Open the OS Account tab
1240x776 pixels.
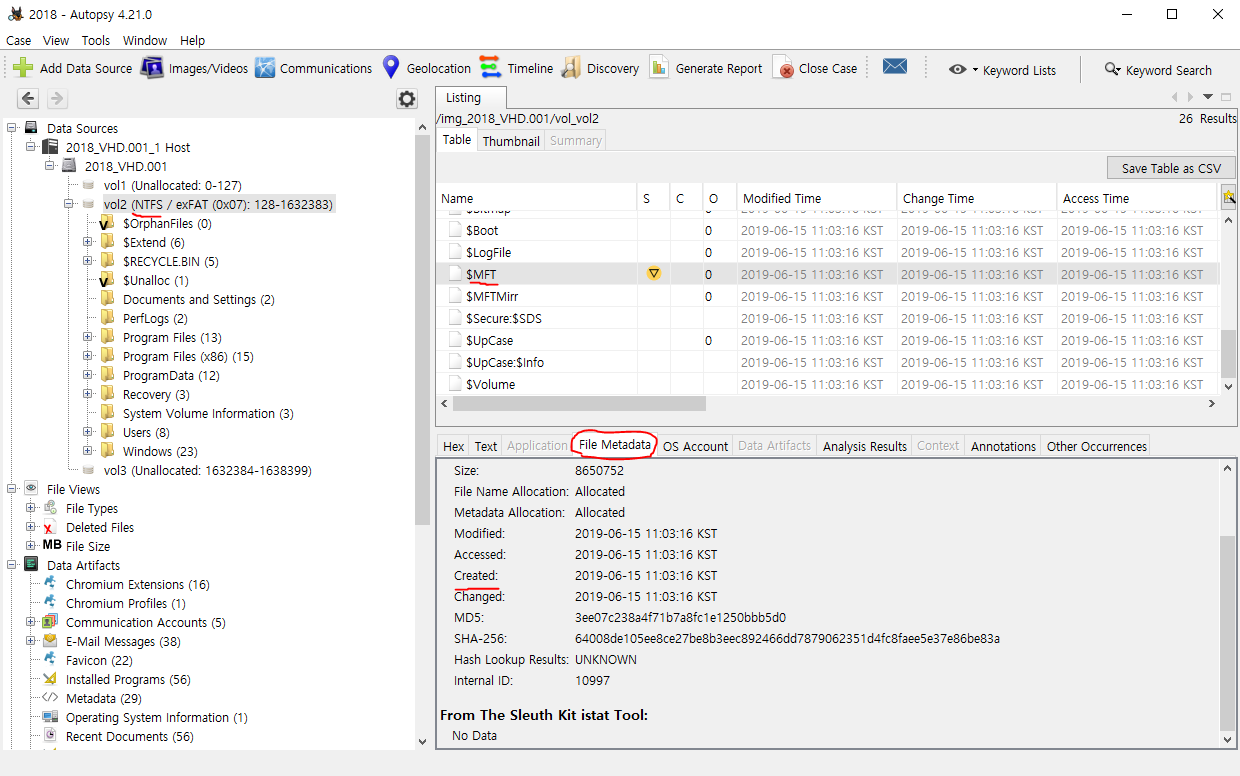[x=695, y=446]
